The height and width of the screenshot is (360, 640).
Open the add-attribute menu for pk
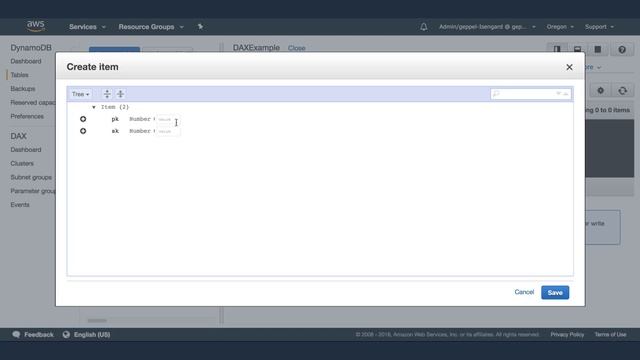83,119
